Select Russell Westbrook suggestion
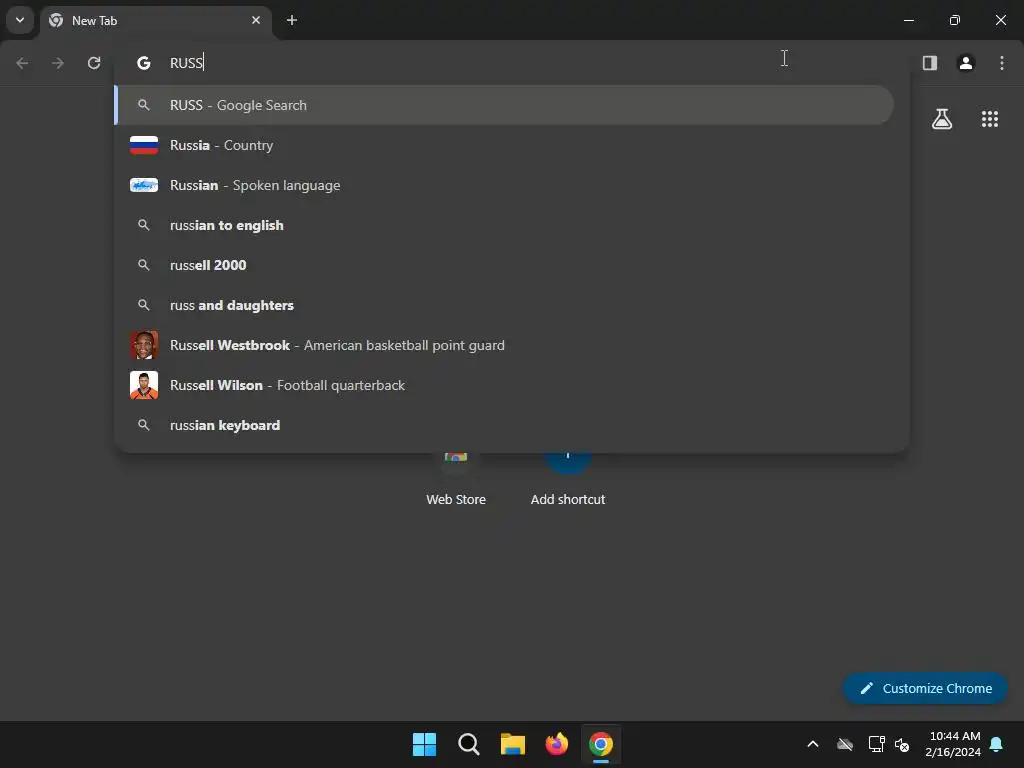 [504, 345]
